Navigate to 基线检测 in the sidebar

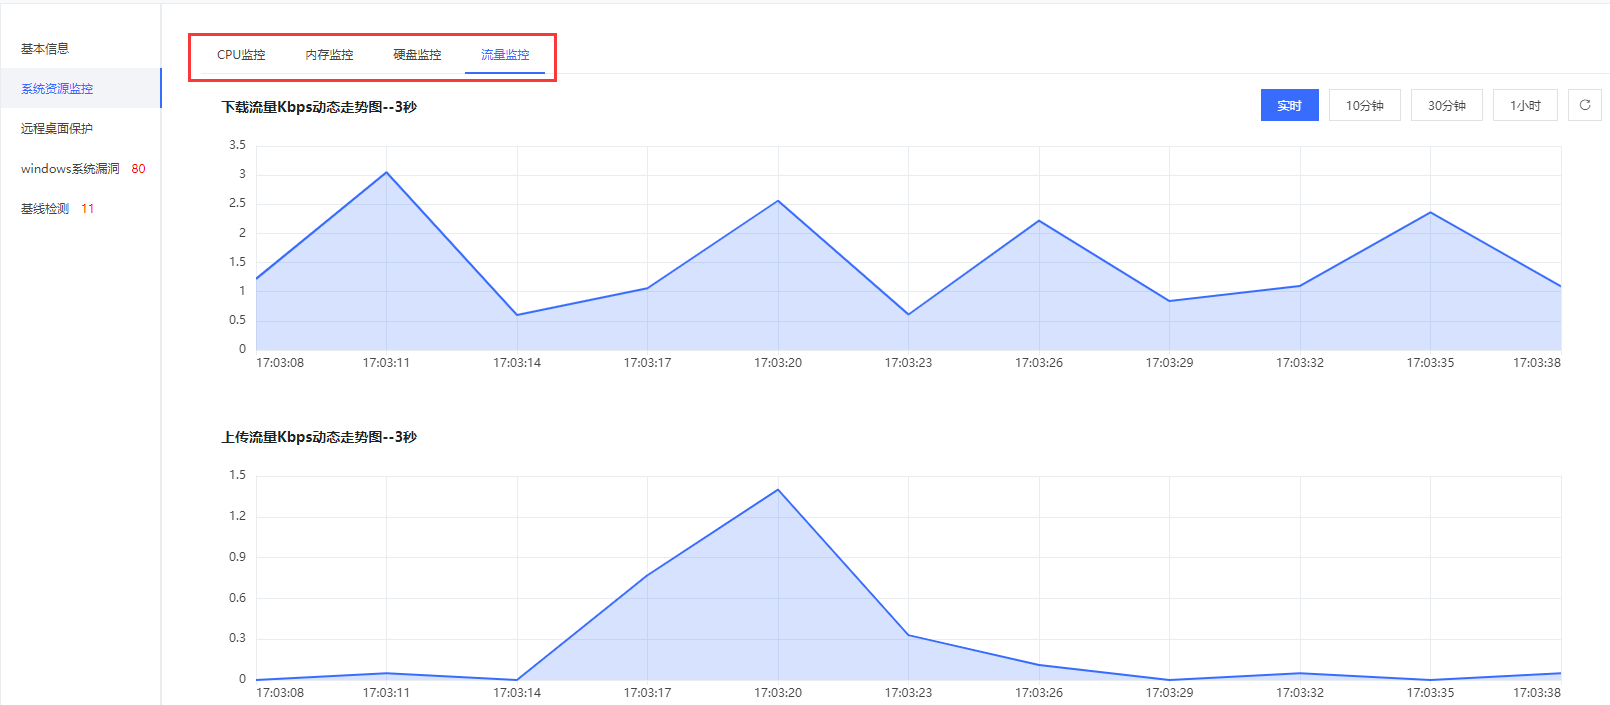coord(45,209)
